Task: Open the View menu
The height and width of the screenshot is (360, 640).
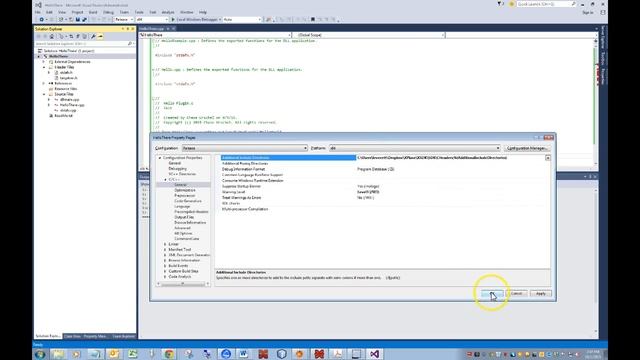Action: point(62,12)
